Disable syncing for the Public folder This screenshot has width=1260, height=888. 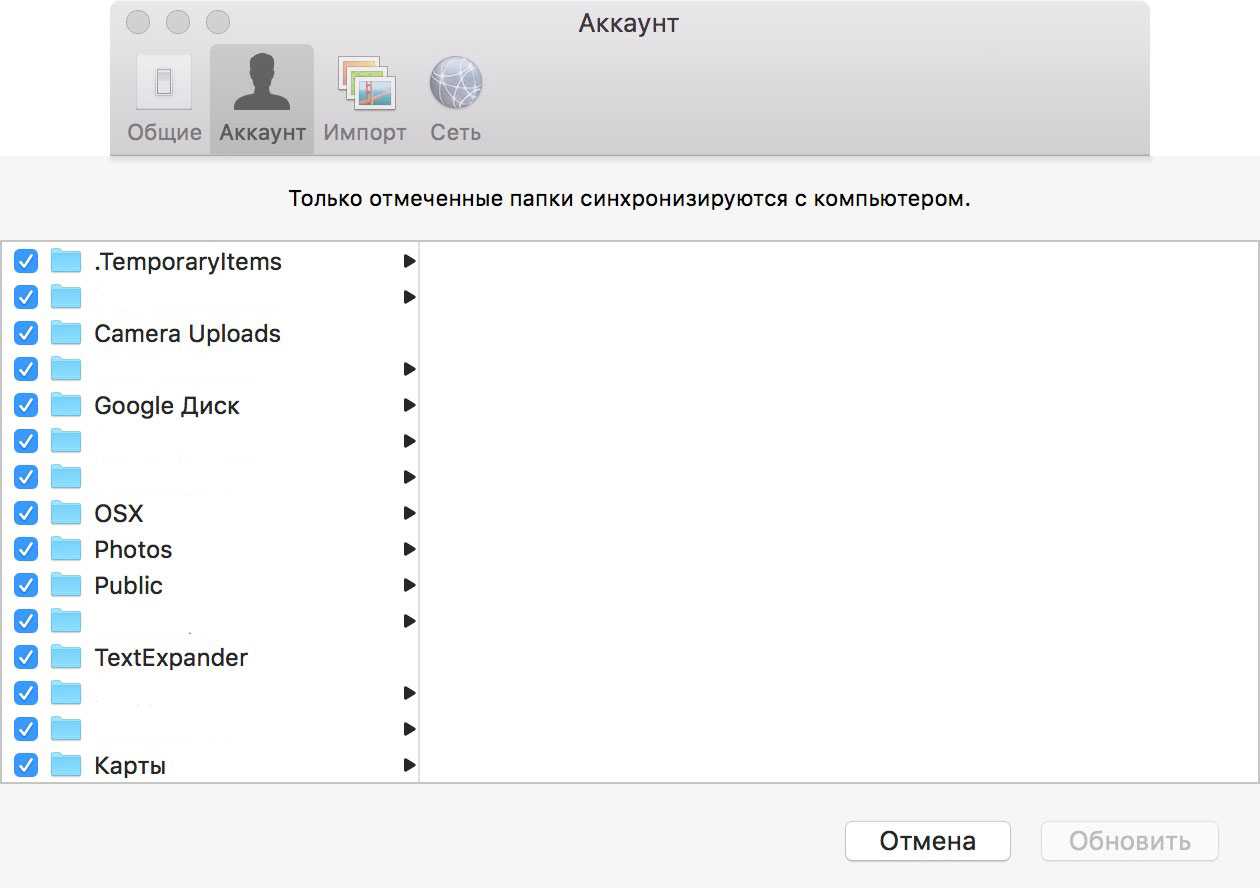coord(26,586)
